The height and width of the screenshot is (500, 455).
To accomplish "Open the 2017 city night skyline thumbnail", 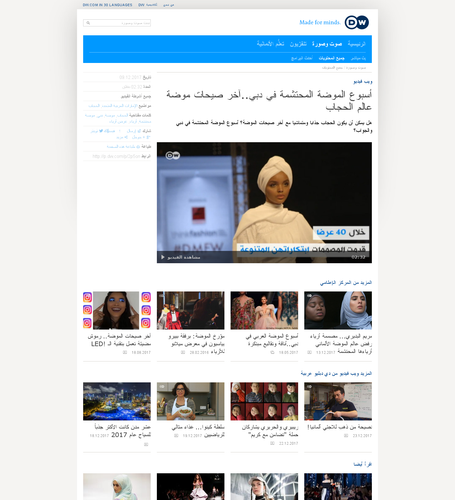I will 117,401.
